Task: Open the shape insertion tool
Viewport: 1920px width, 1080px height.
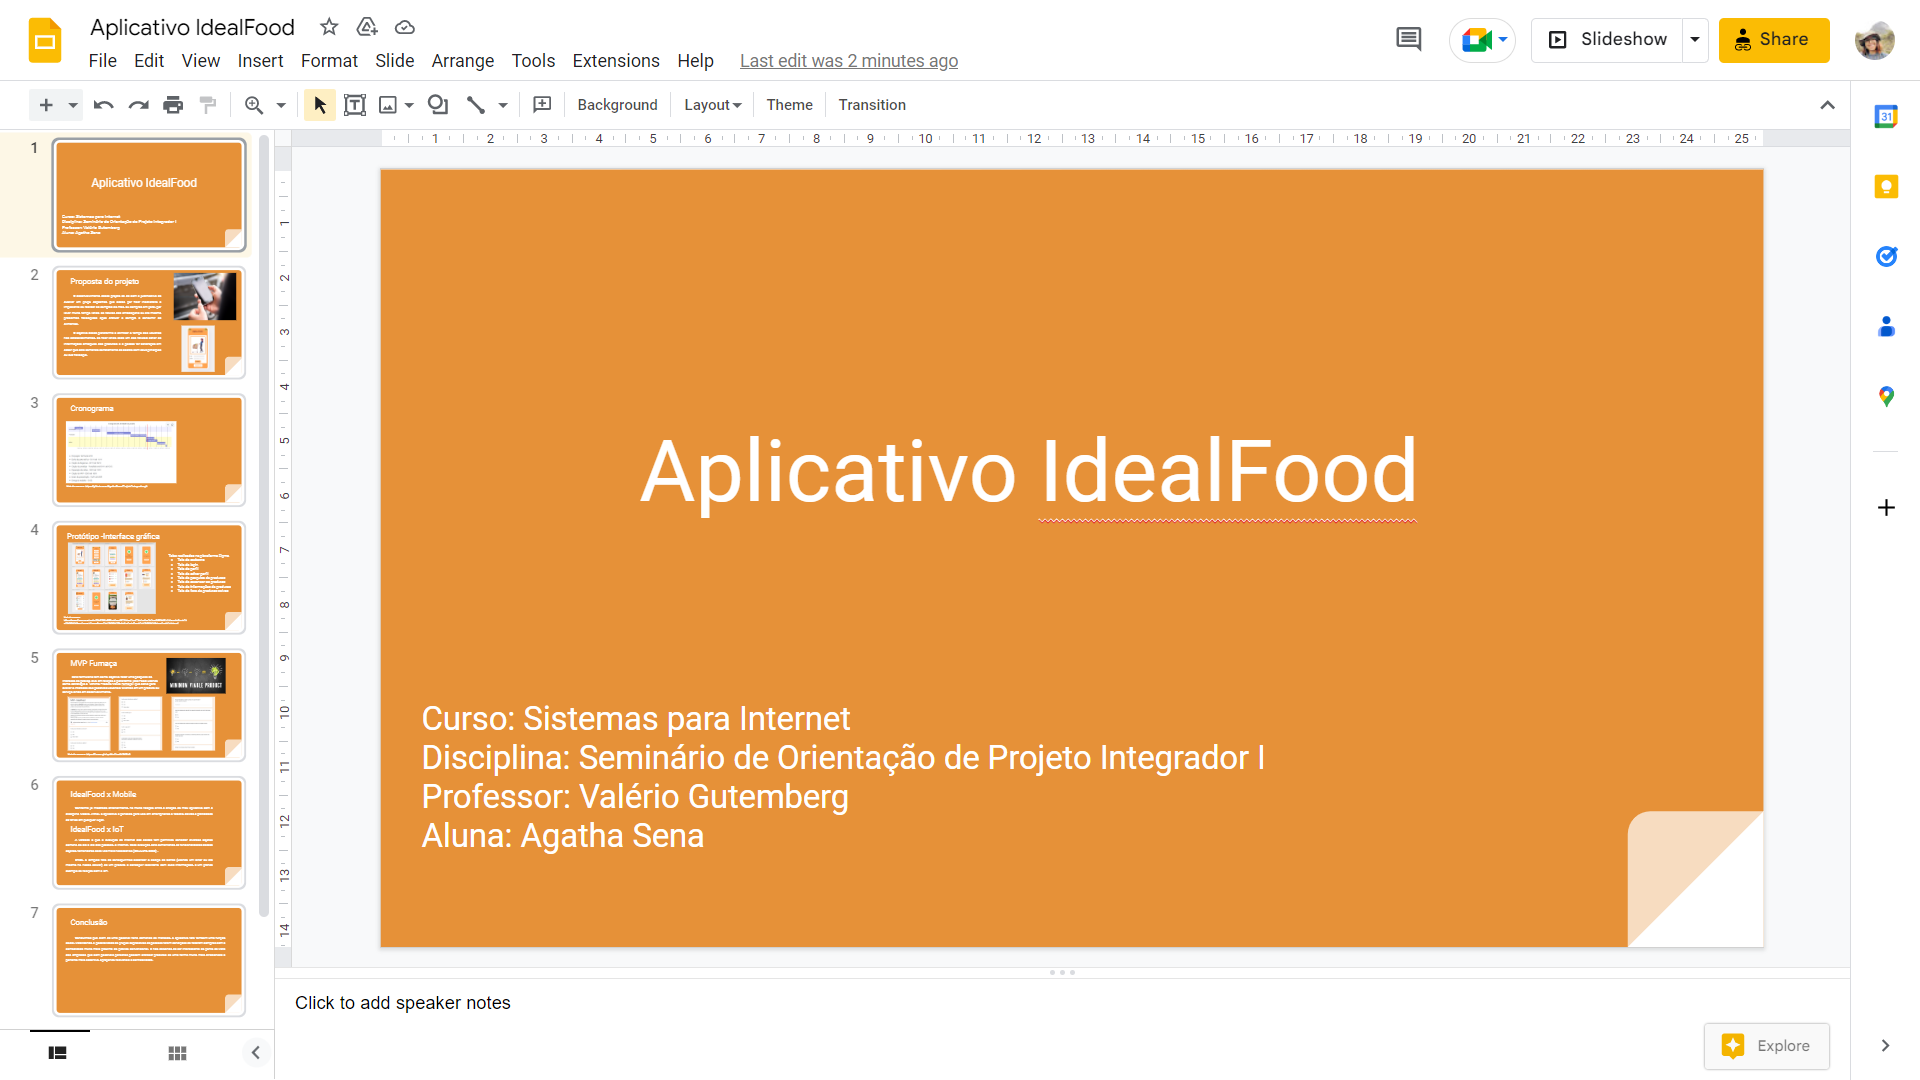Action: 437,104
